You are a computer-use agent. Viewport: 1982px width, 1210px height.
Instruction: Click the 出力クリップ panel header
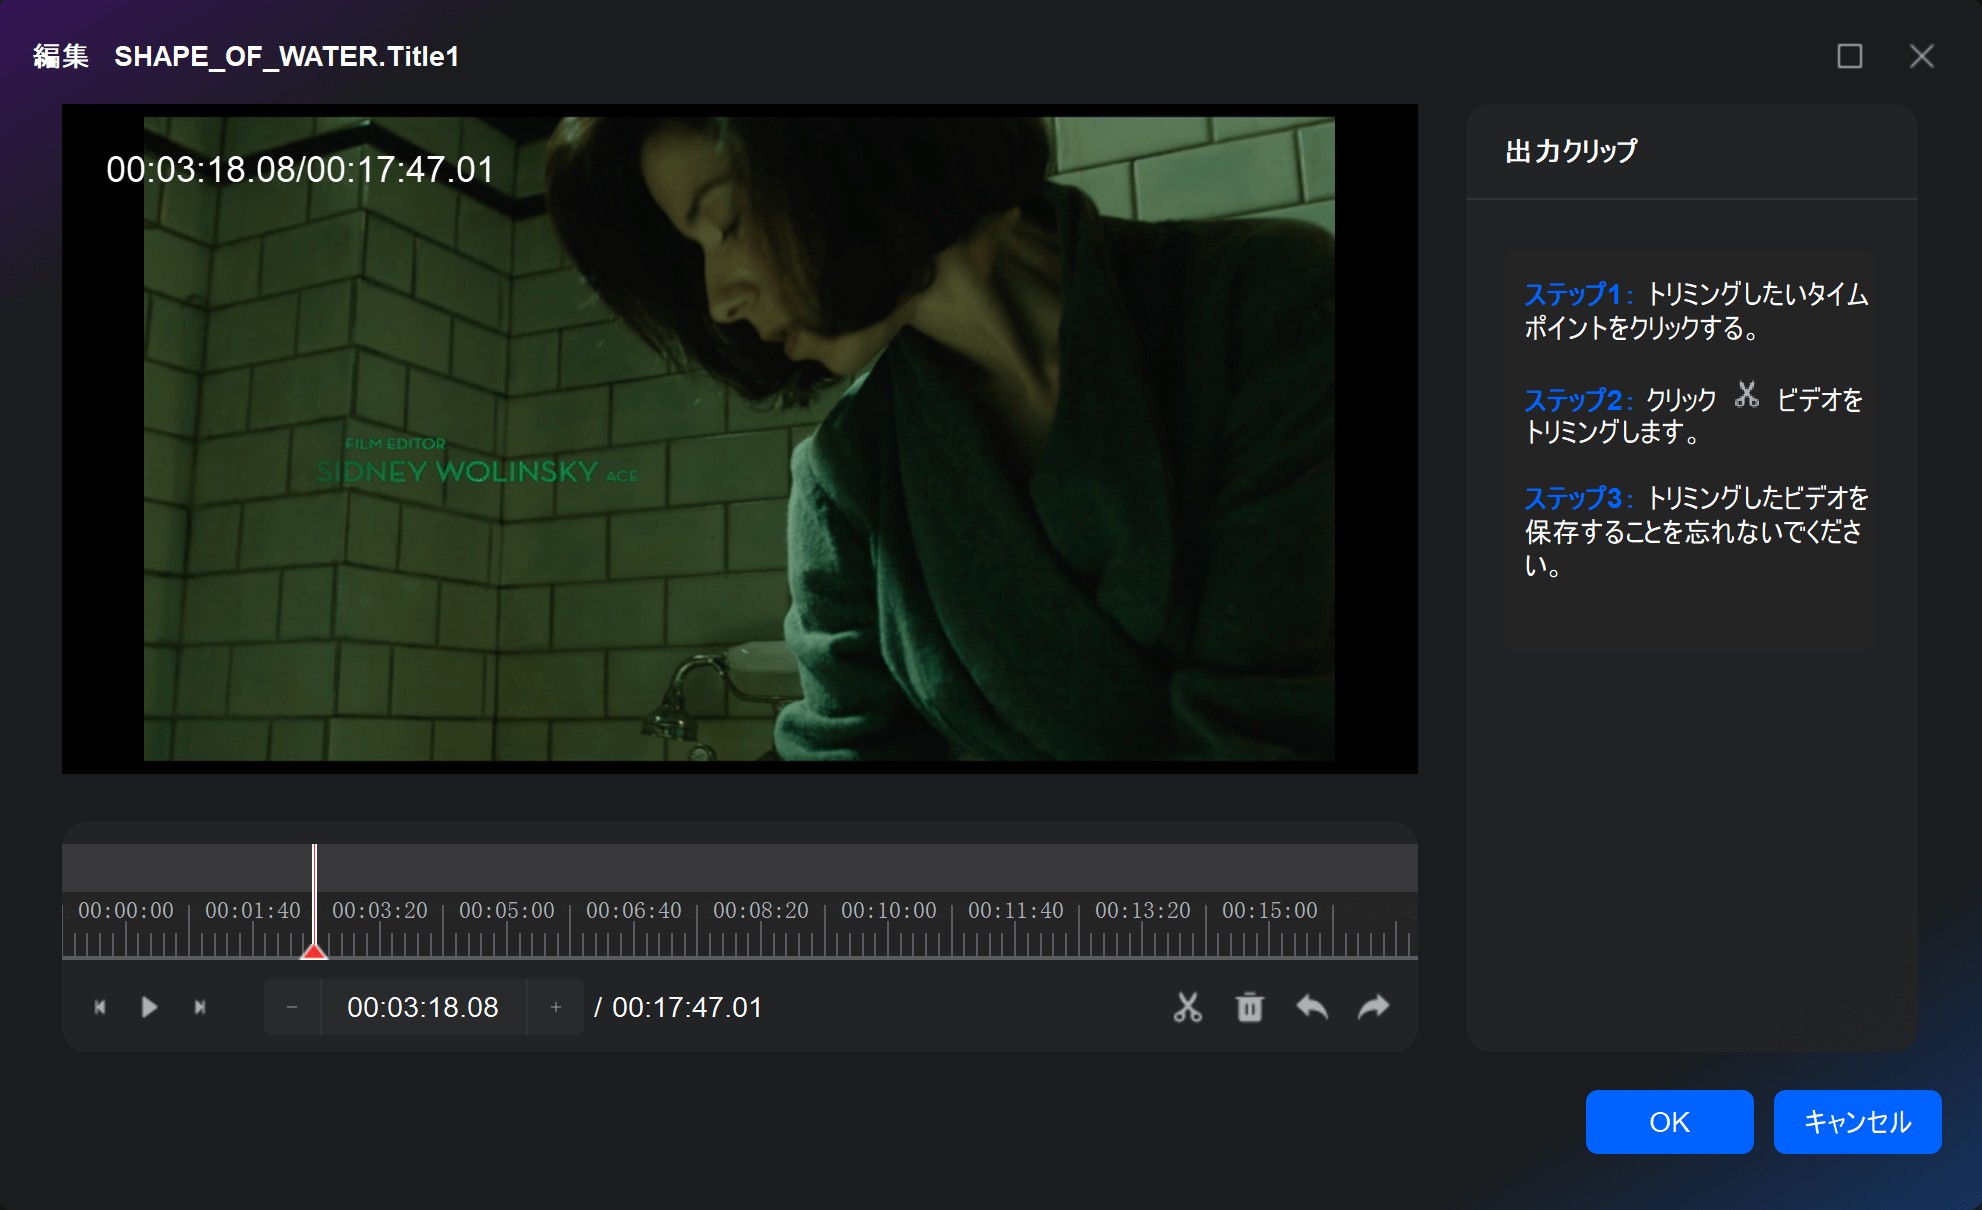1571,151
